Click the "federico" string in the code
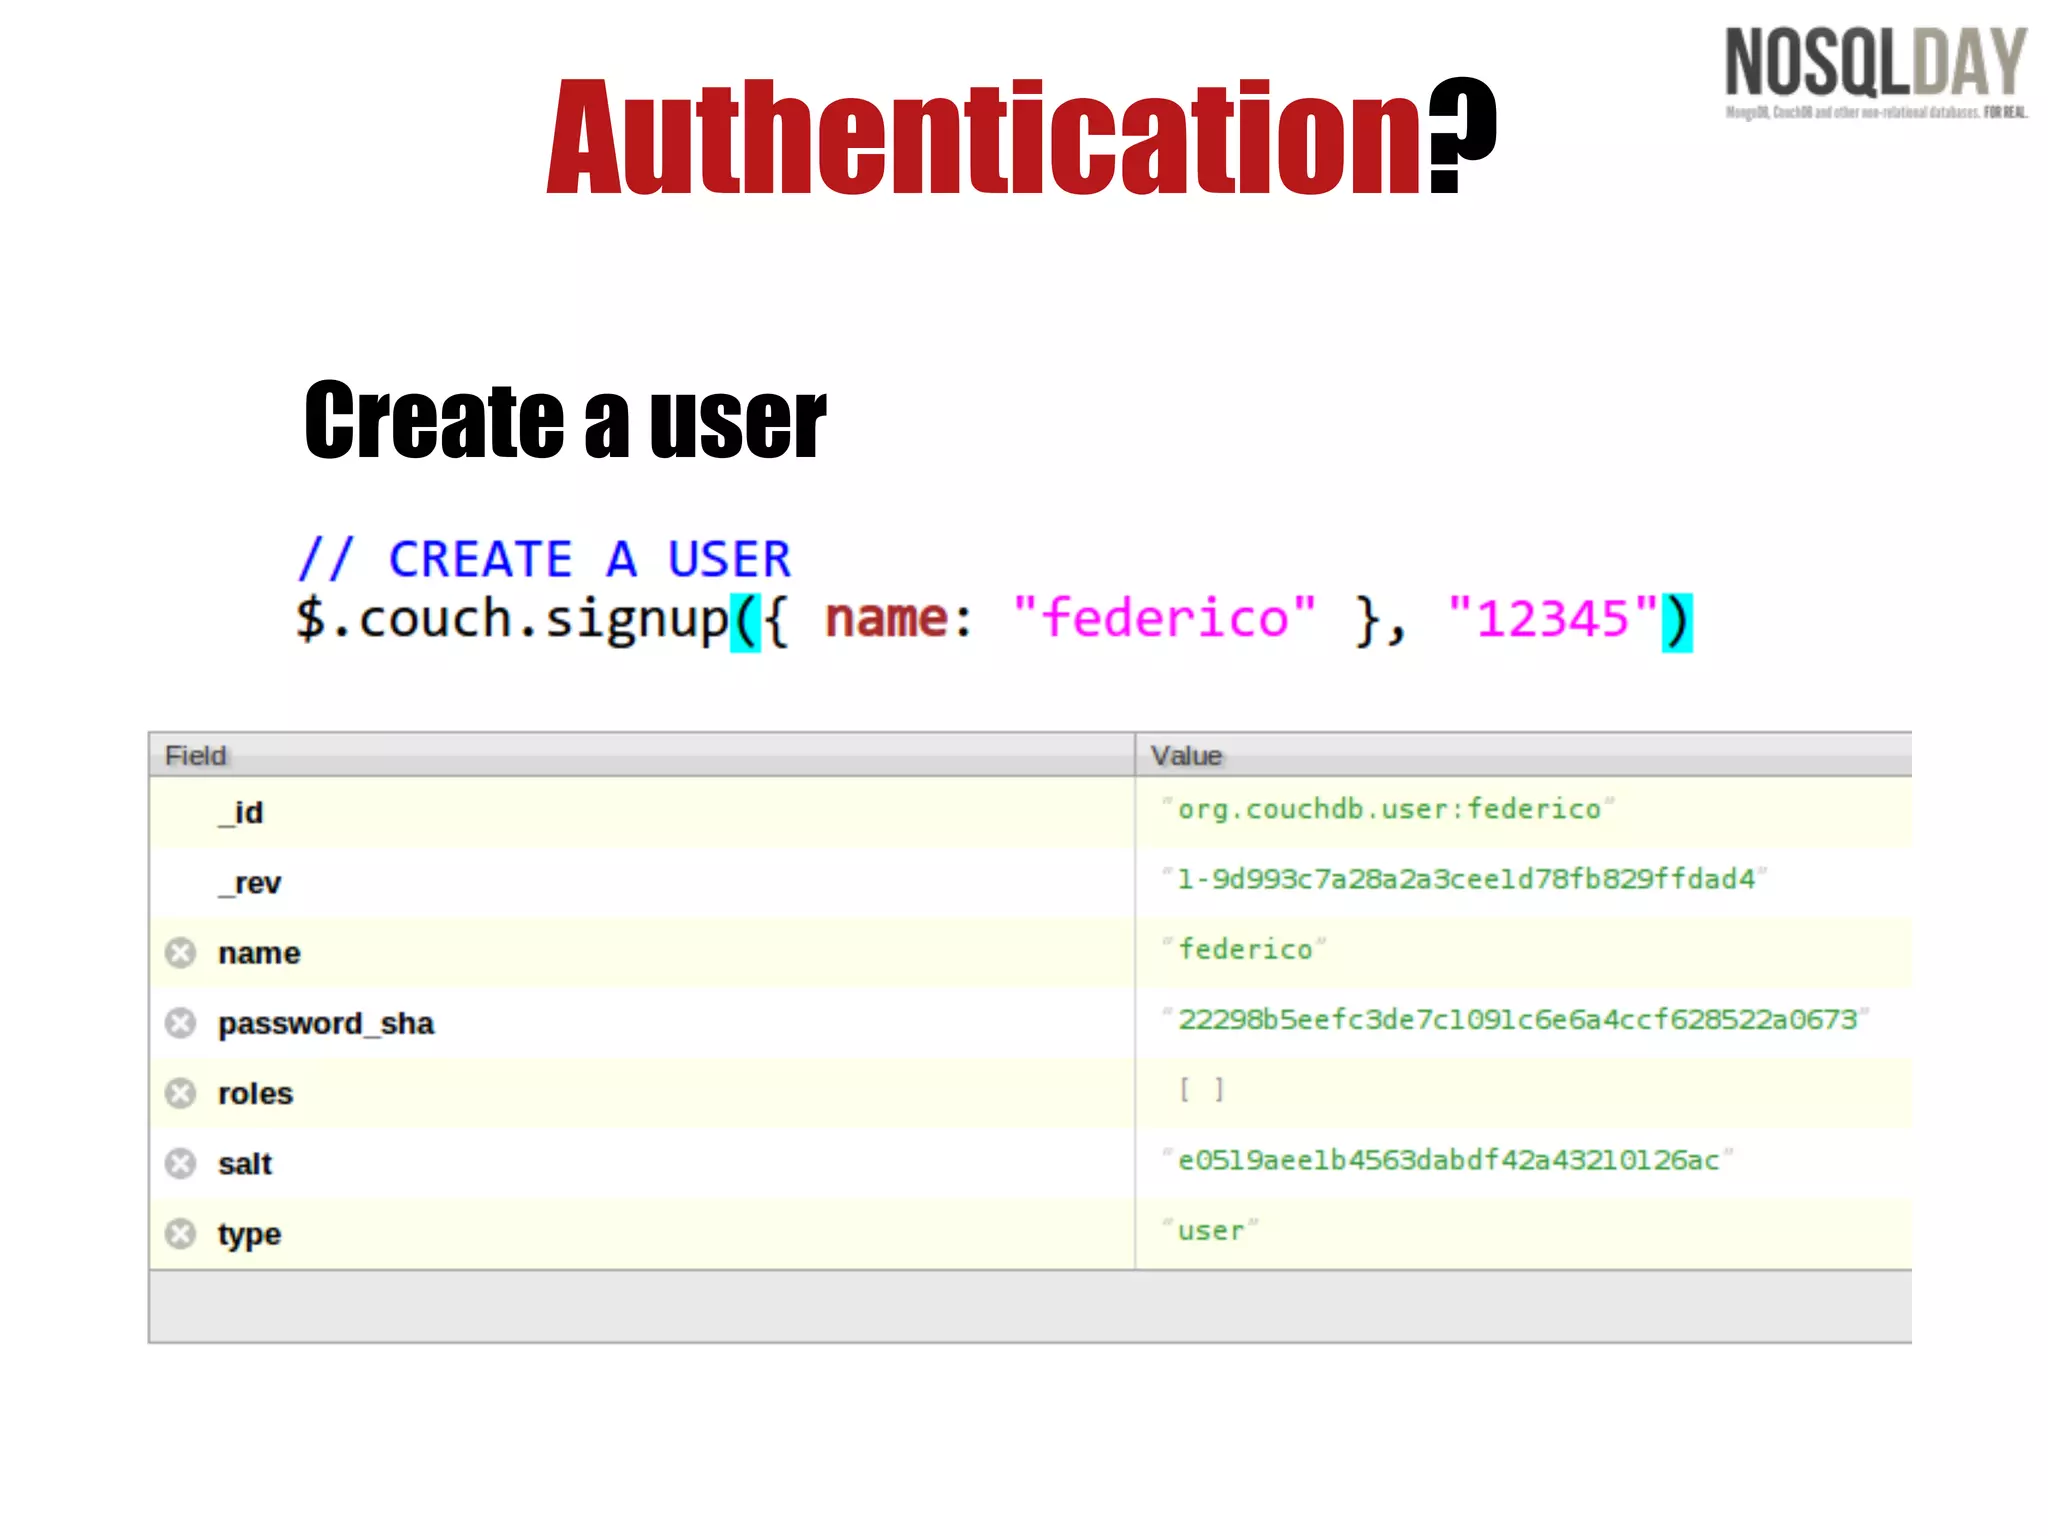The height and width of the screenshot is (1536, 2048). coord(1165,617)
